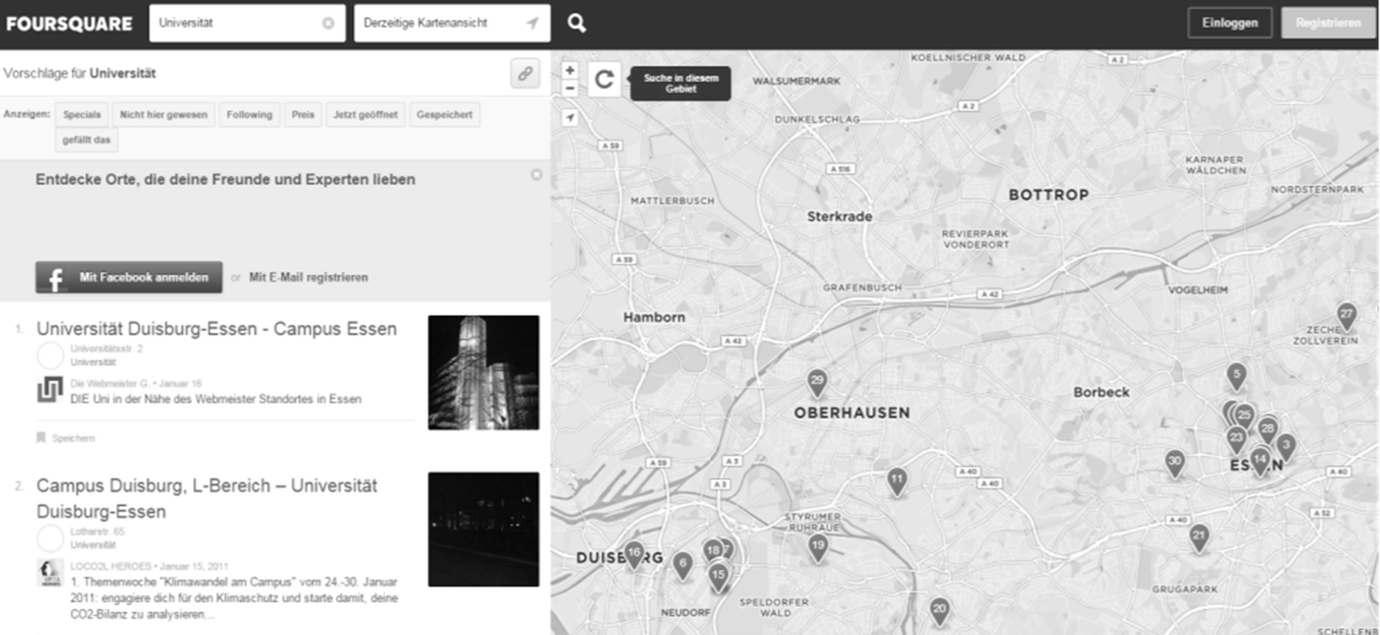
Task: Toggle the Nicht hier gewesen filter
Action: 164,115
